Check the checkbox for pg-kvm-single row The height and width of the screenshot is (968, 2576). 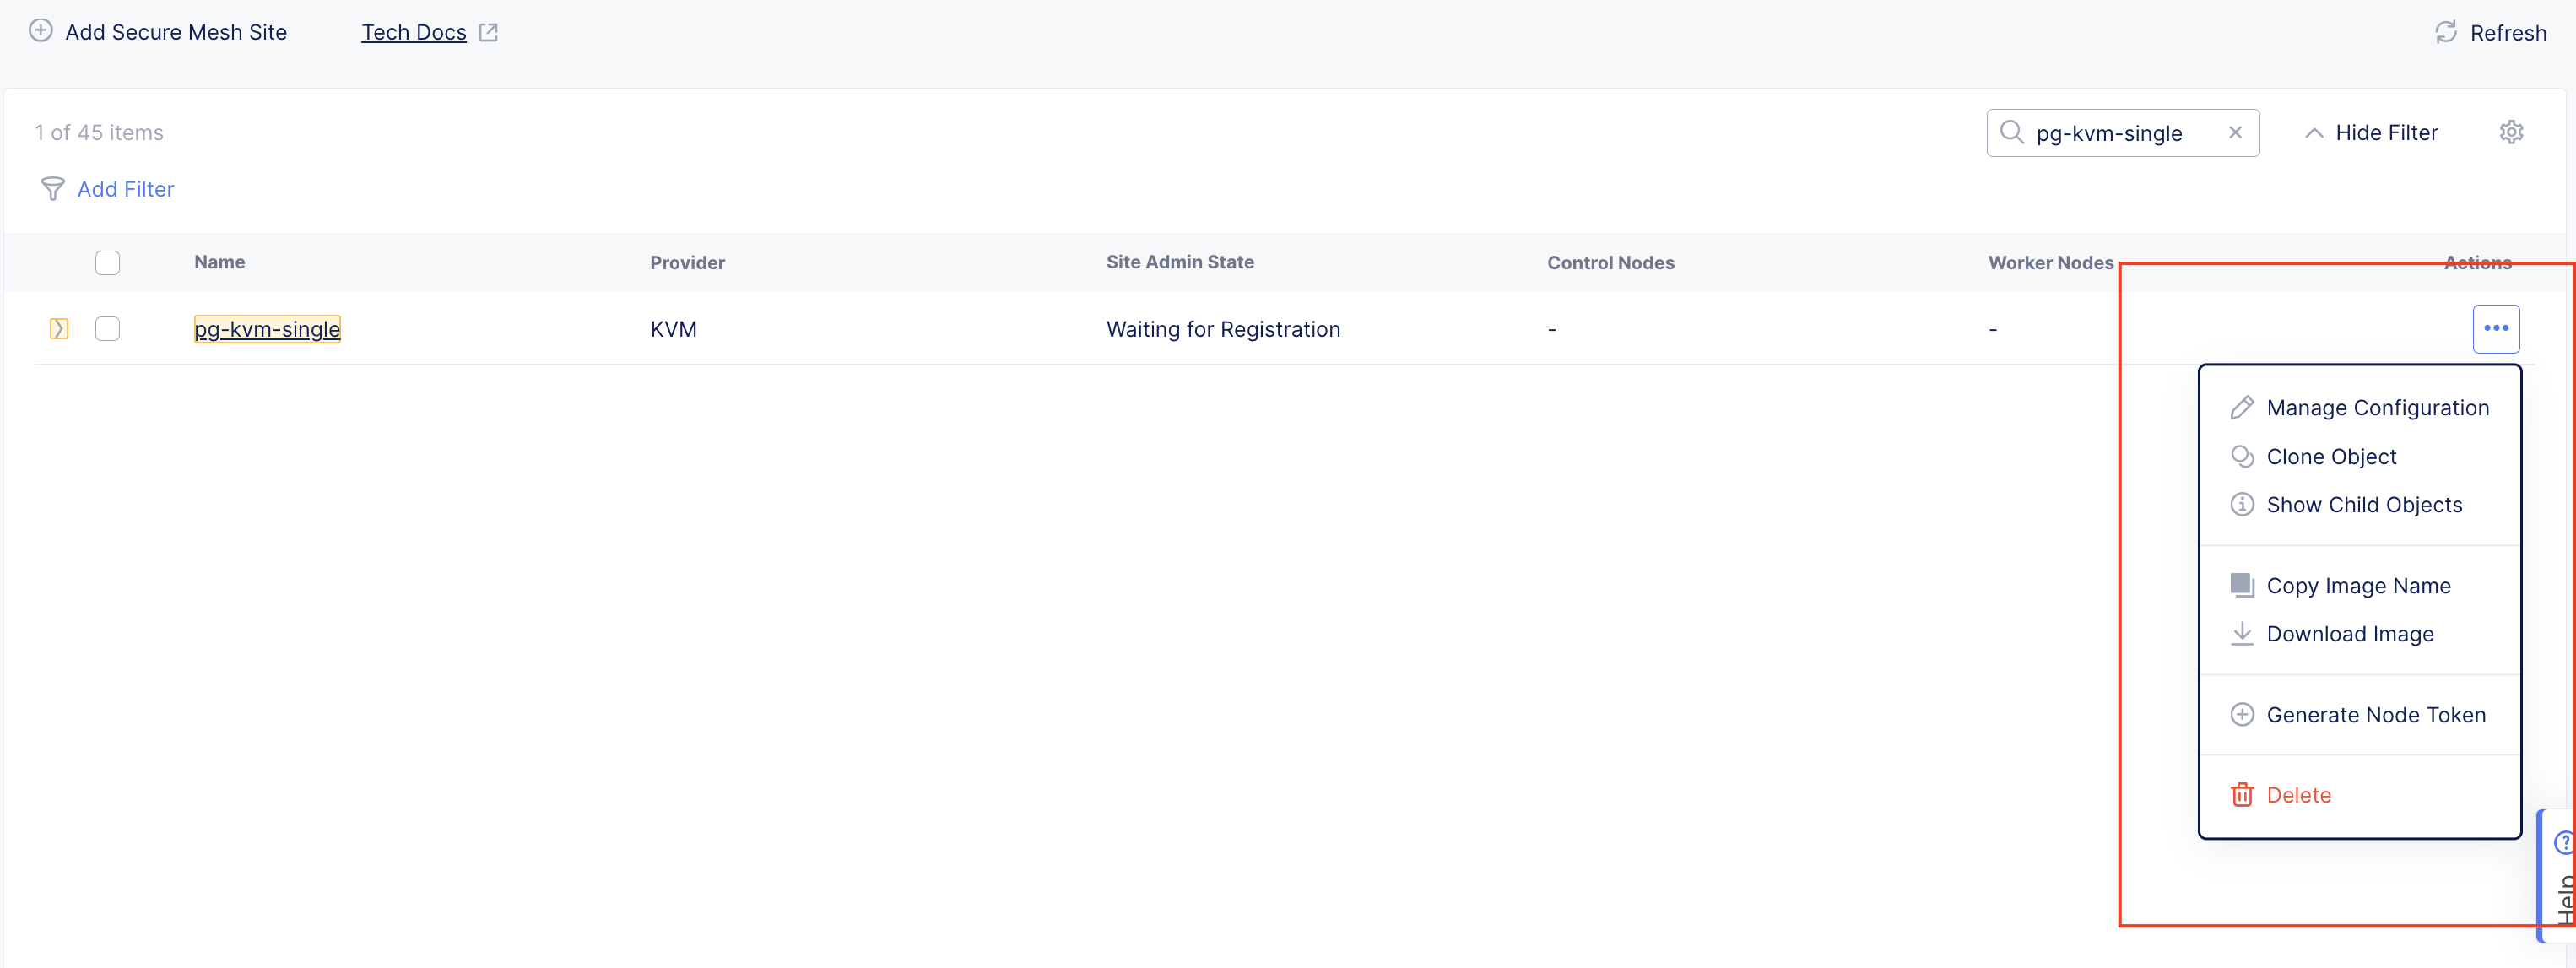[107, 328]
